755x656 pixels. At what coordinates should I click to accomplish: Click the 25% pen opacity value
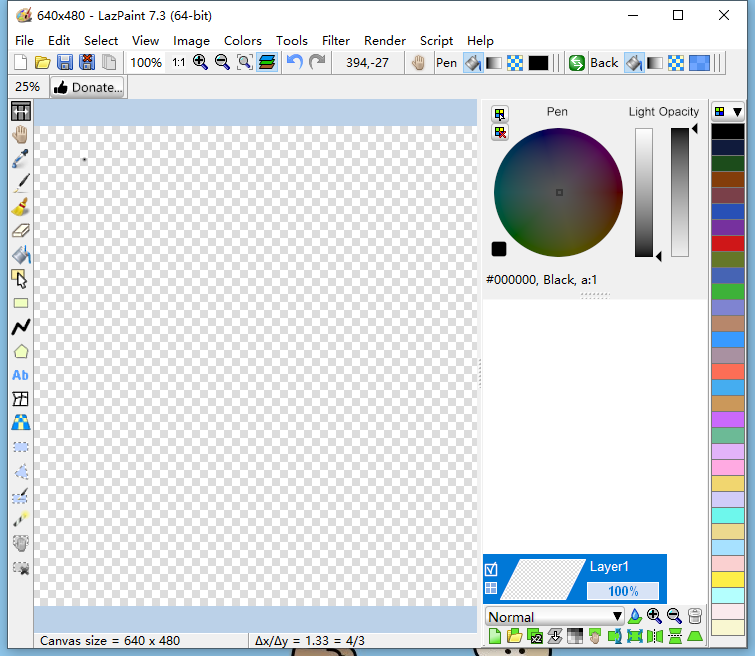(27, 87)
